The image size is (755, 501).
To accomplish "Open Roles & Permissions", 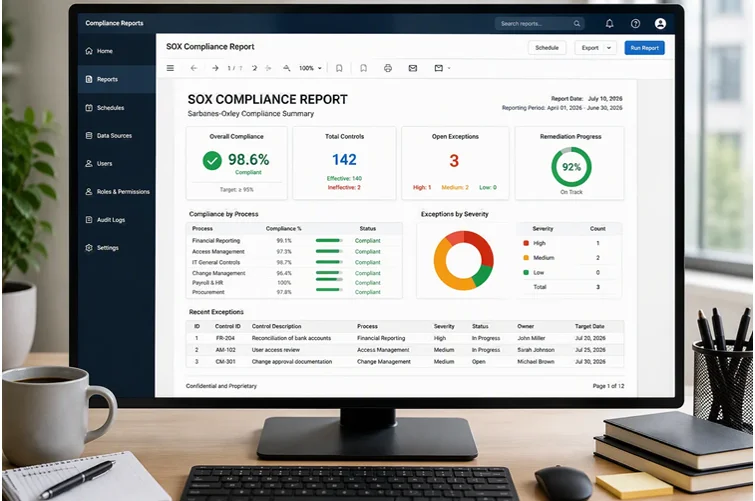I will (x=117, y=192).
